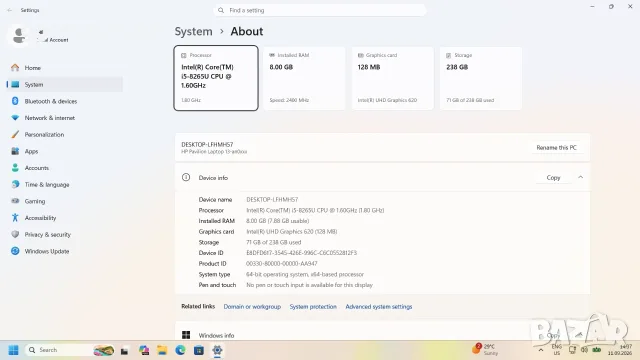Click the taskbar Search box
640x360 pixels.
tap(70, 350)
